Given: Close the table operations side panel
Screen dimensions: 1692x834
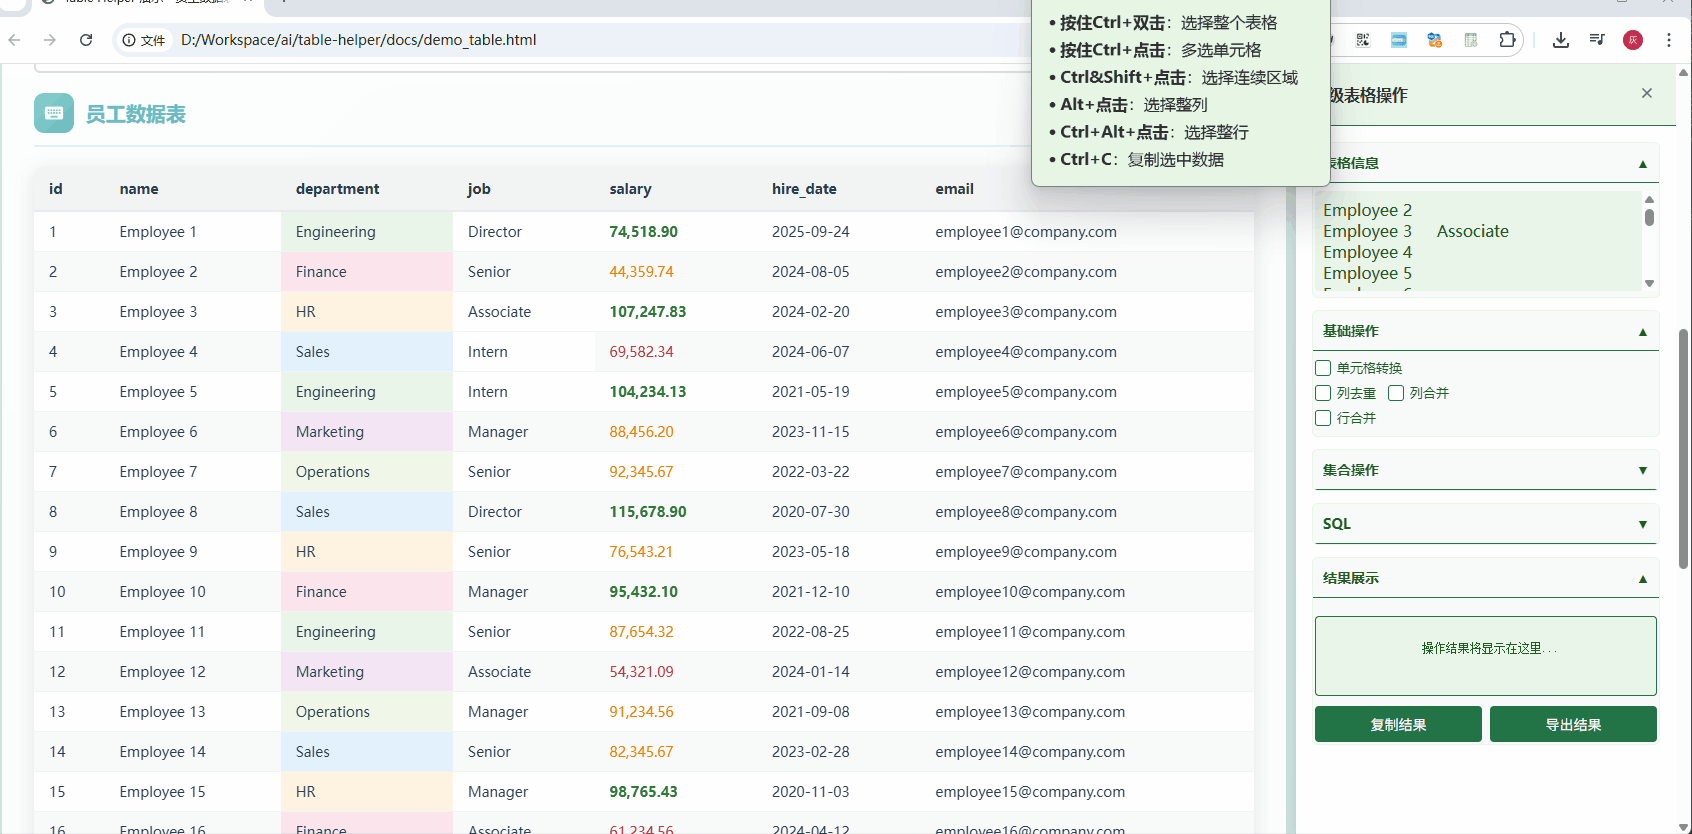Looking at the screenshot, I should pyautogui.click(x=1646, y=93).
